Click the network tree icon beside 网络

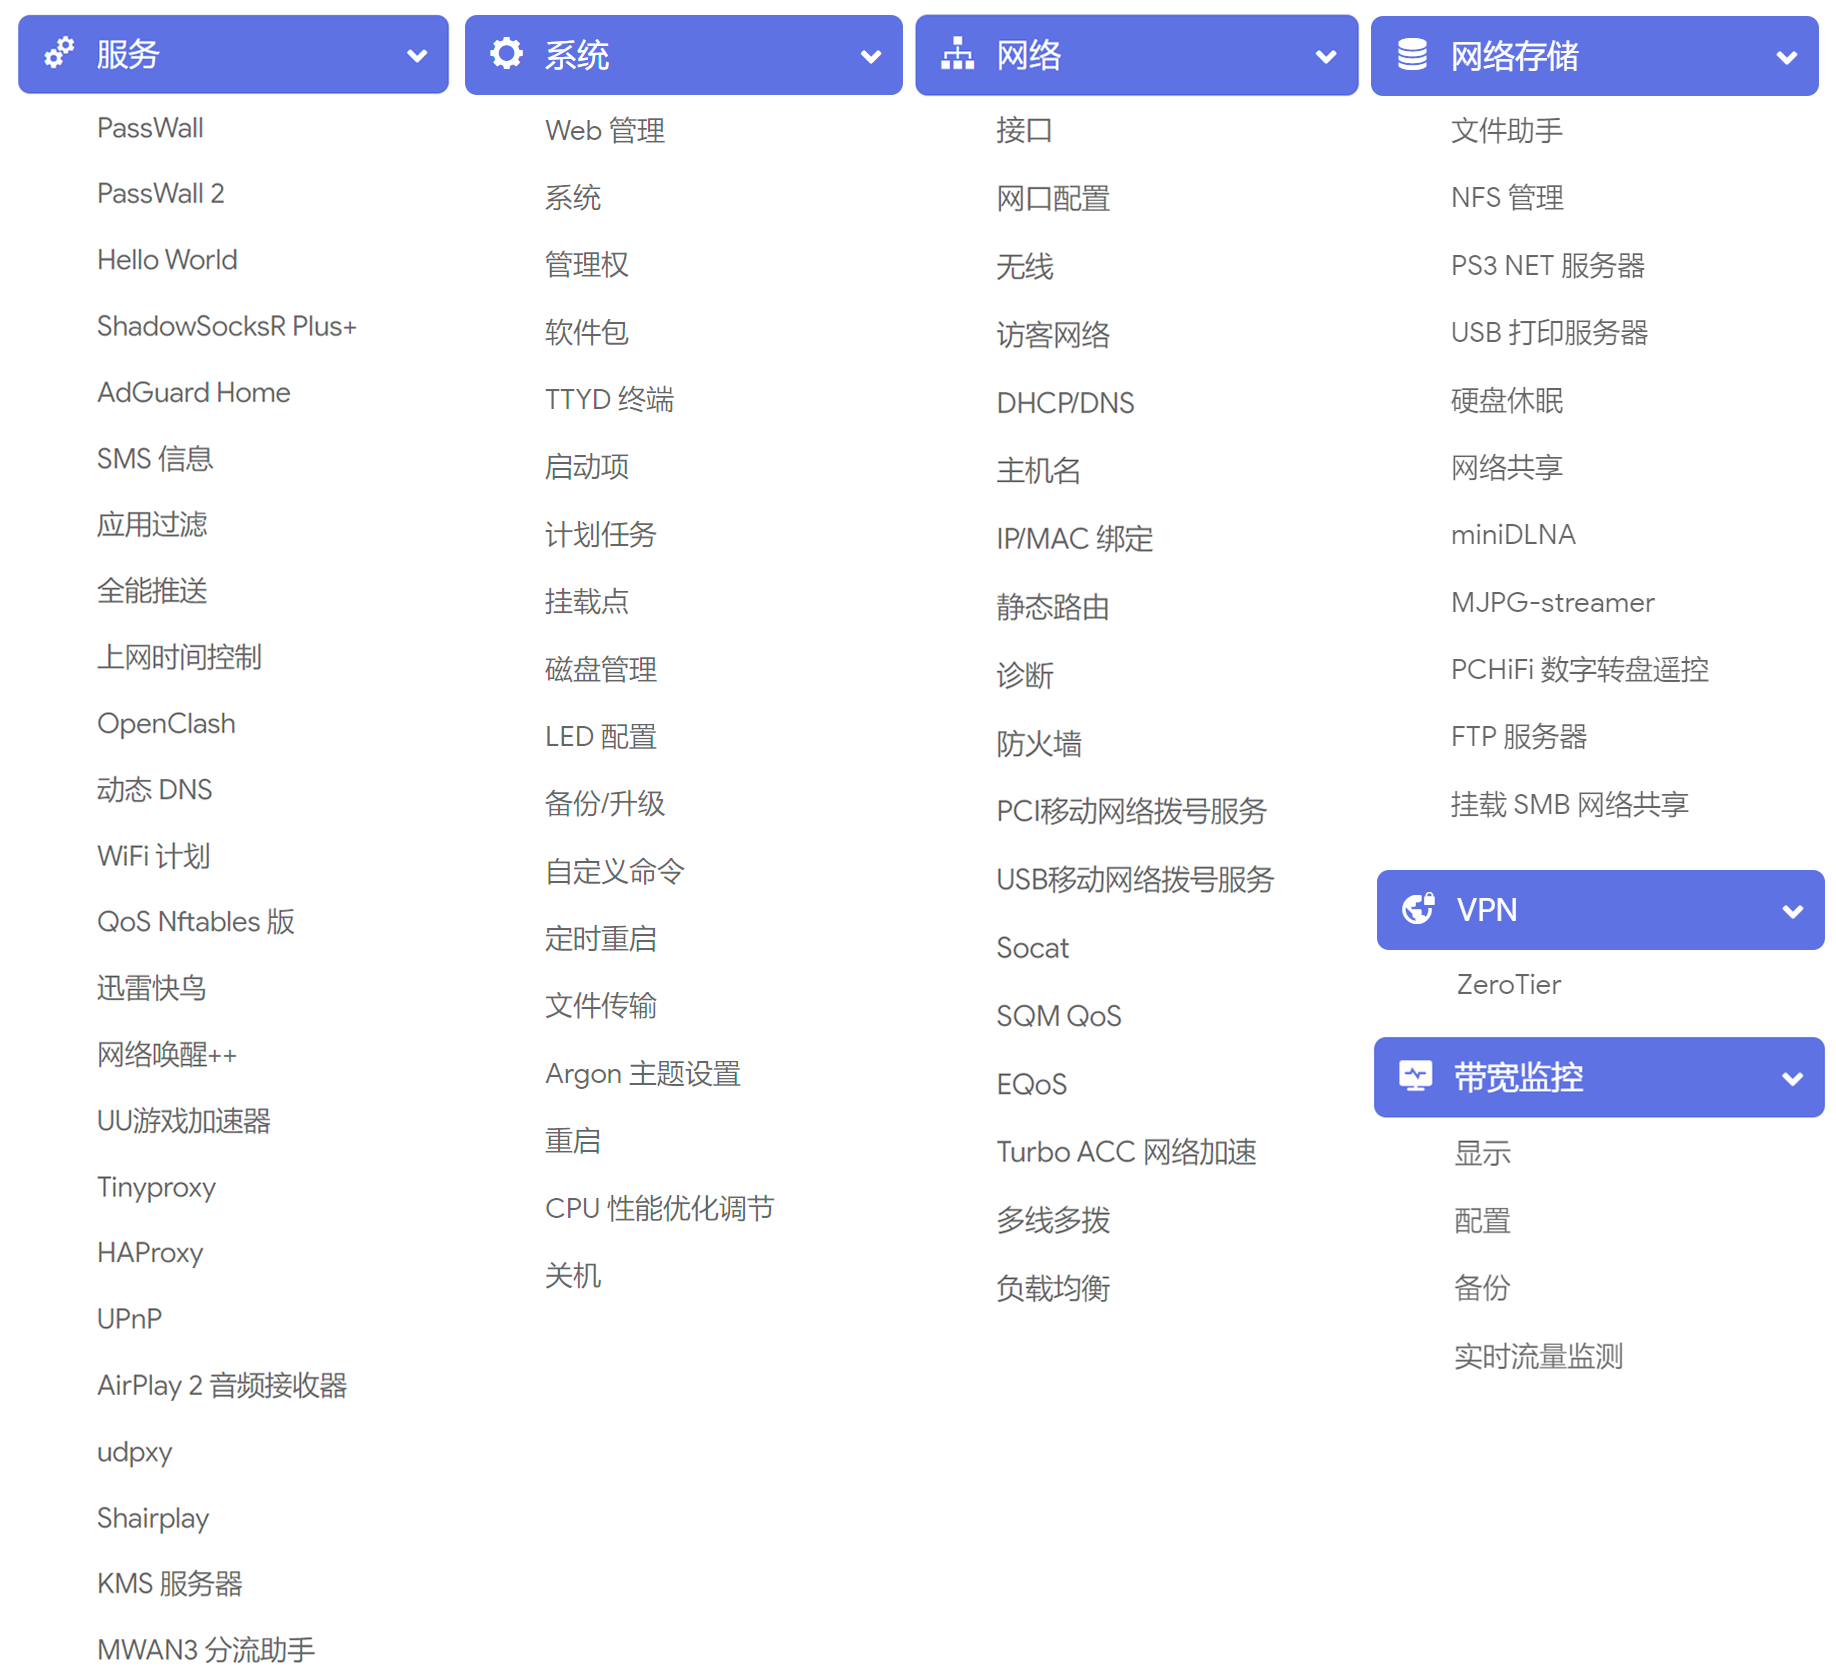click(957, 54)
